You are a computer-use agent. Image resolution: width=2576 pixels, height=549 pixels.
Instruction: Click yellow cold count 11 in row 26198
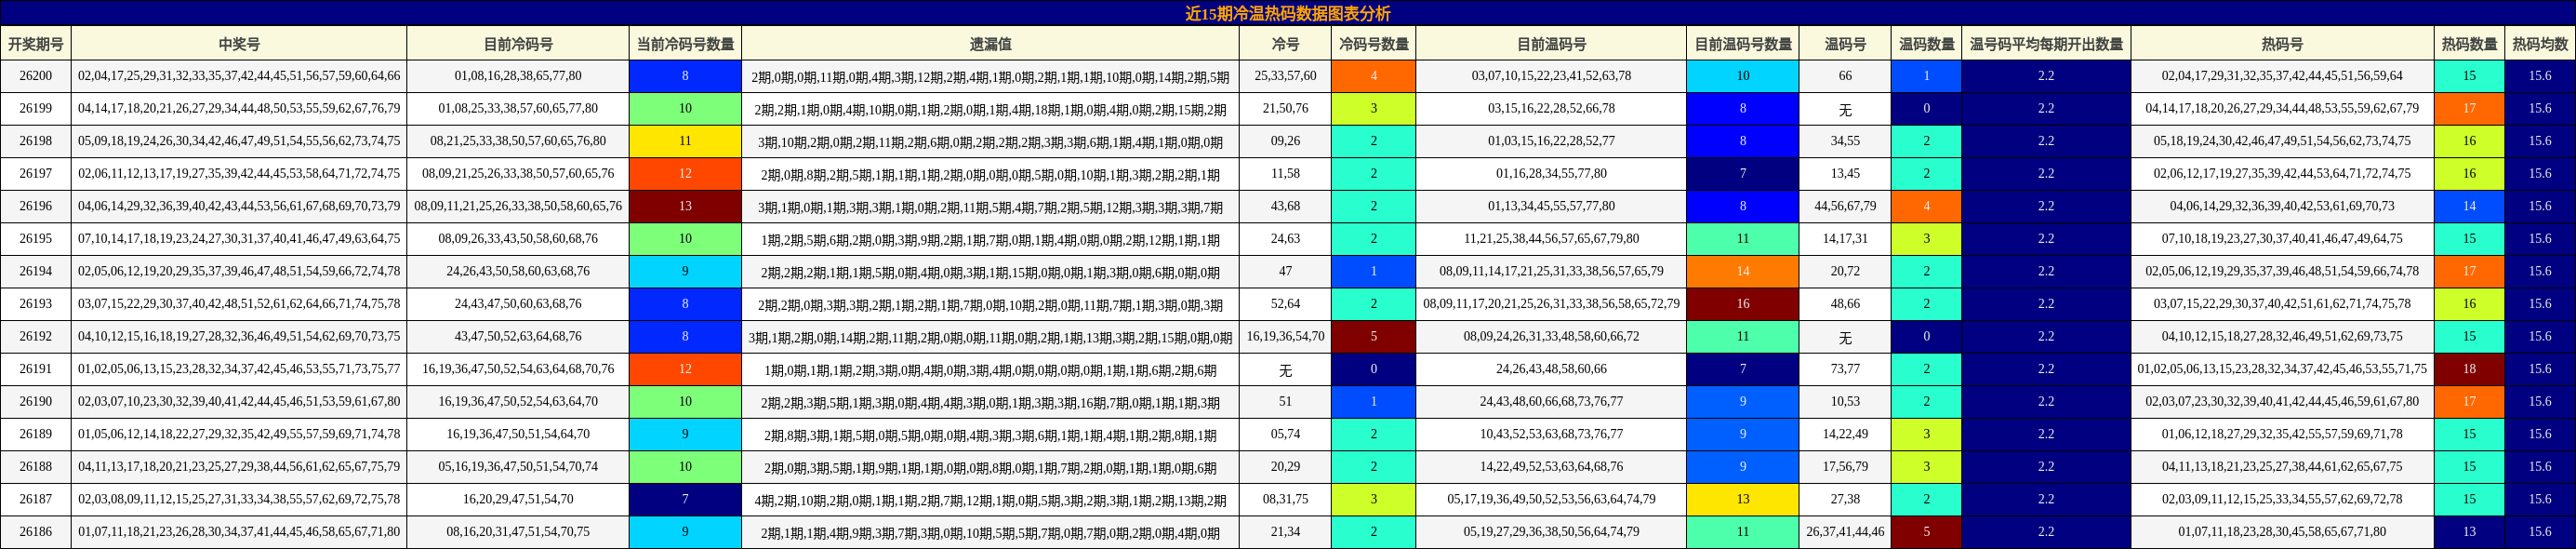(685, 141)
